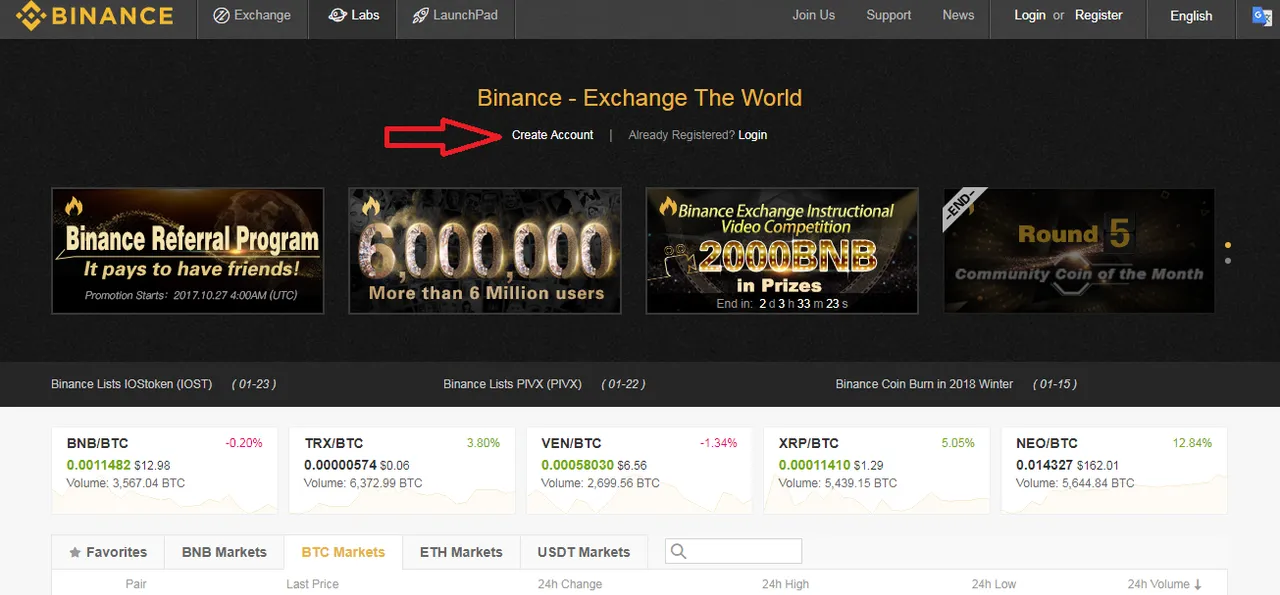Open the Labs menu item
This screenshot has width=1280, height=595.
click(354, 16)
